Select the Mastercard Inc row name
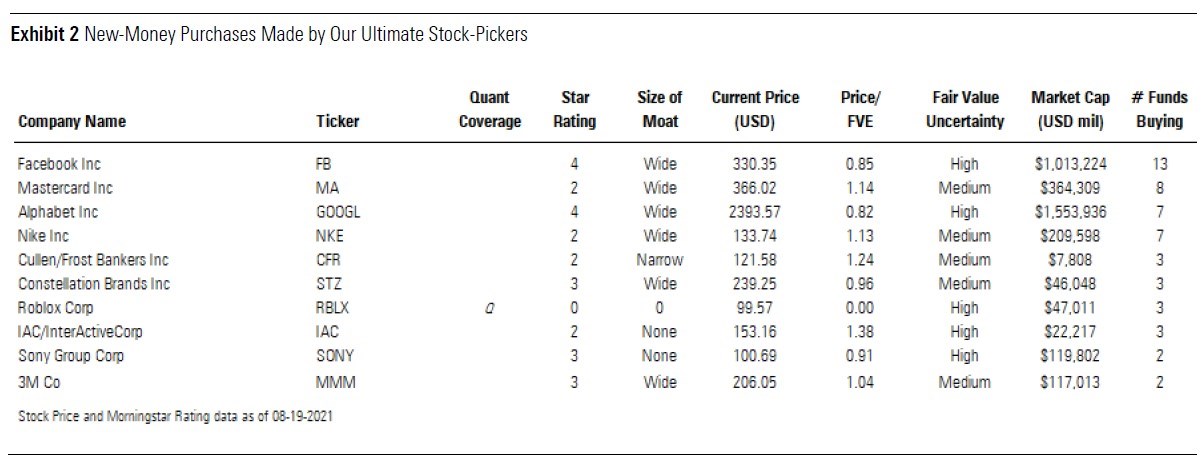This screenshot has width=1204, height=465. (65, 188)
